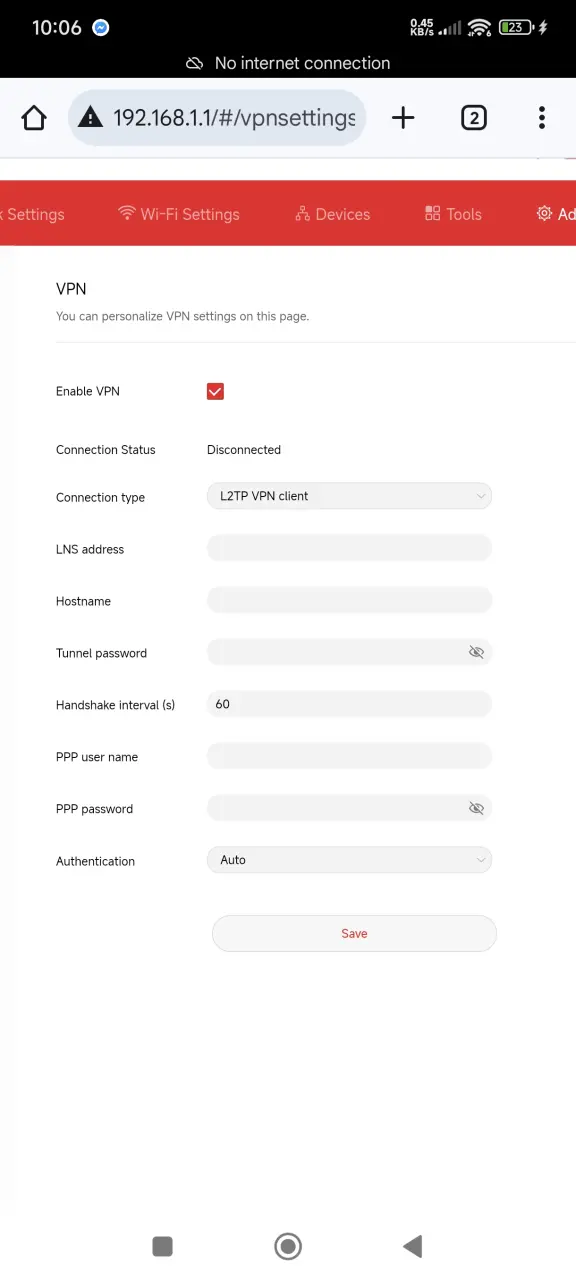Open a new tab with plus icon

click(x=403, y=118)
